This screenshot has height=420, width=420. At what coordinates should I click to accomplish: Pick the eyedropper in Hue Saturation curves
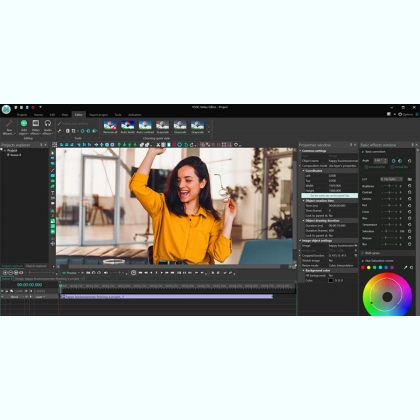[405, 267]
